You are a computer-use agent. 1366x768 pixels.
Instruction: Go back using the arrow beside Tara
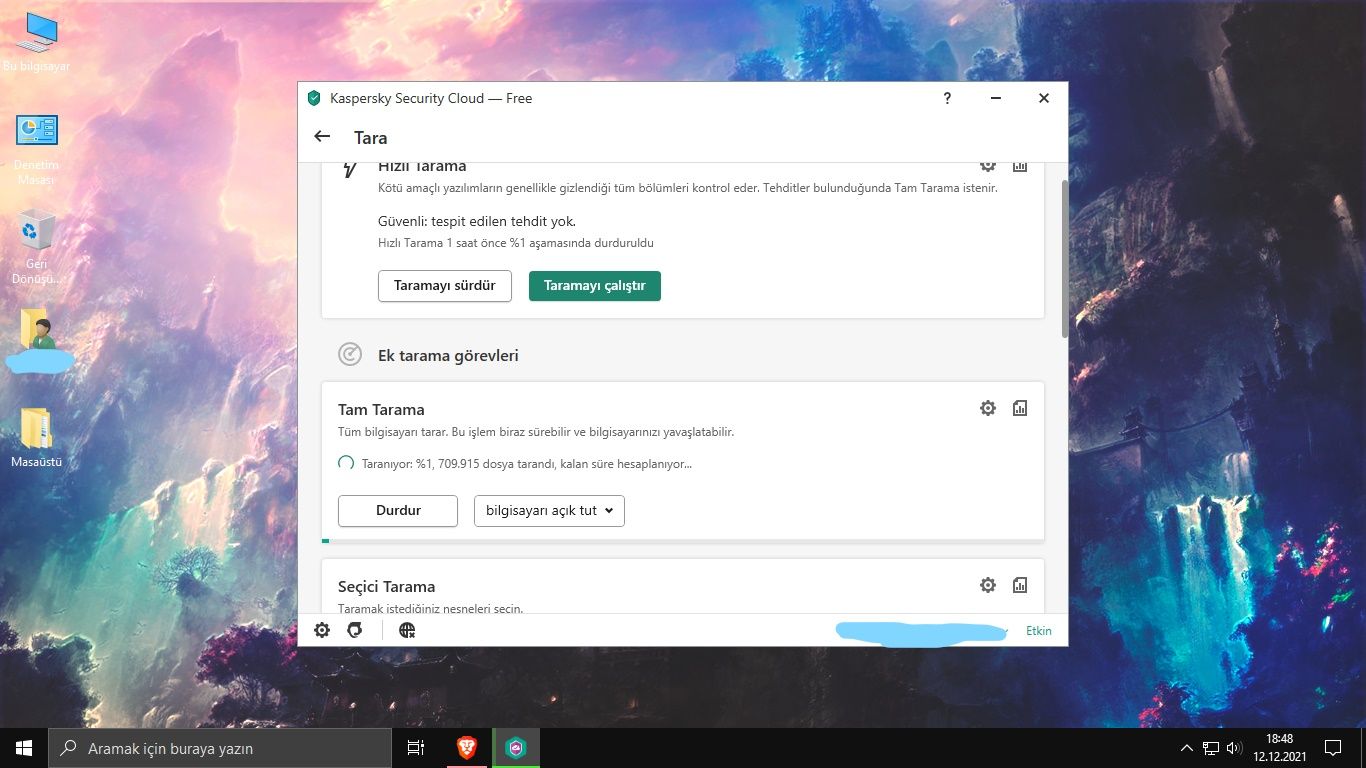[322, 137]
